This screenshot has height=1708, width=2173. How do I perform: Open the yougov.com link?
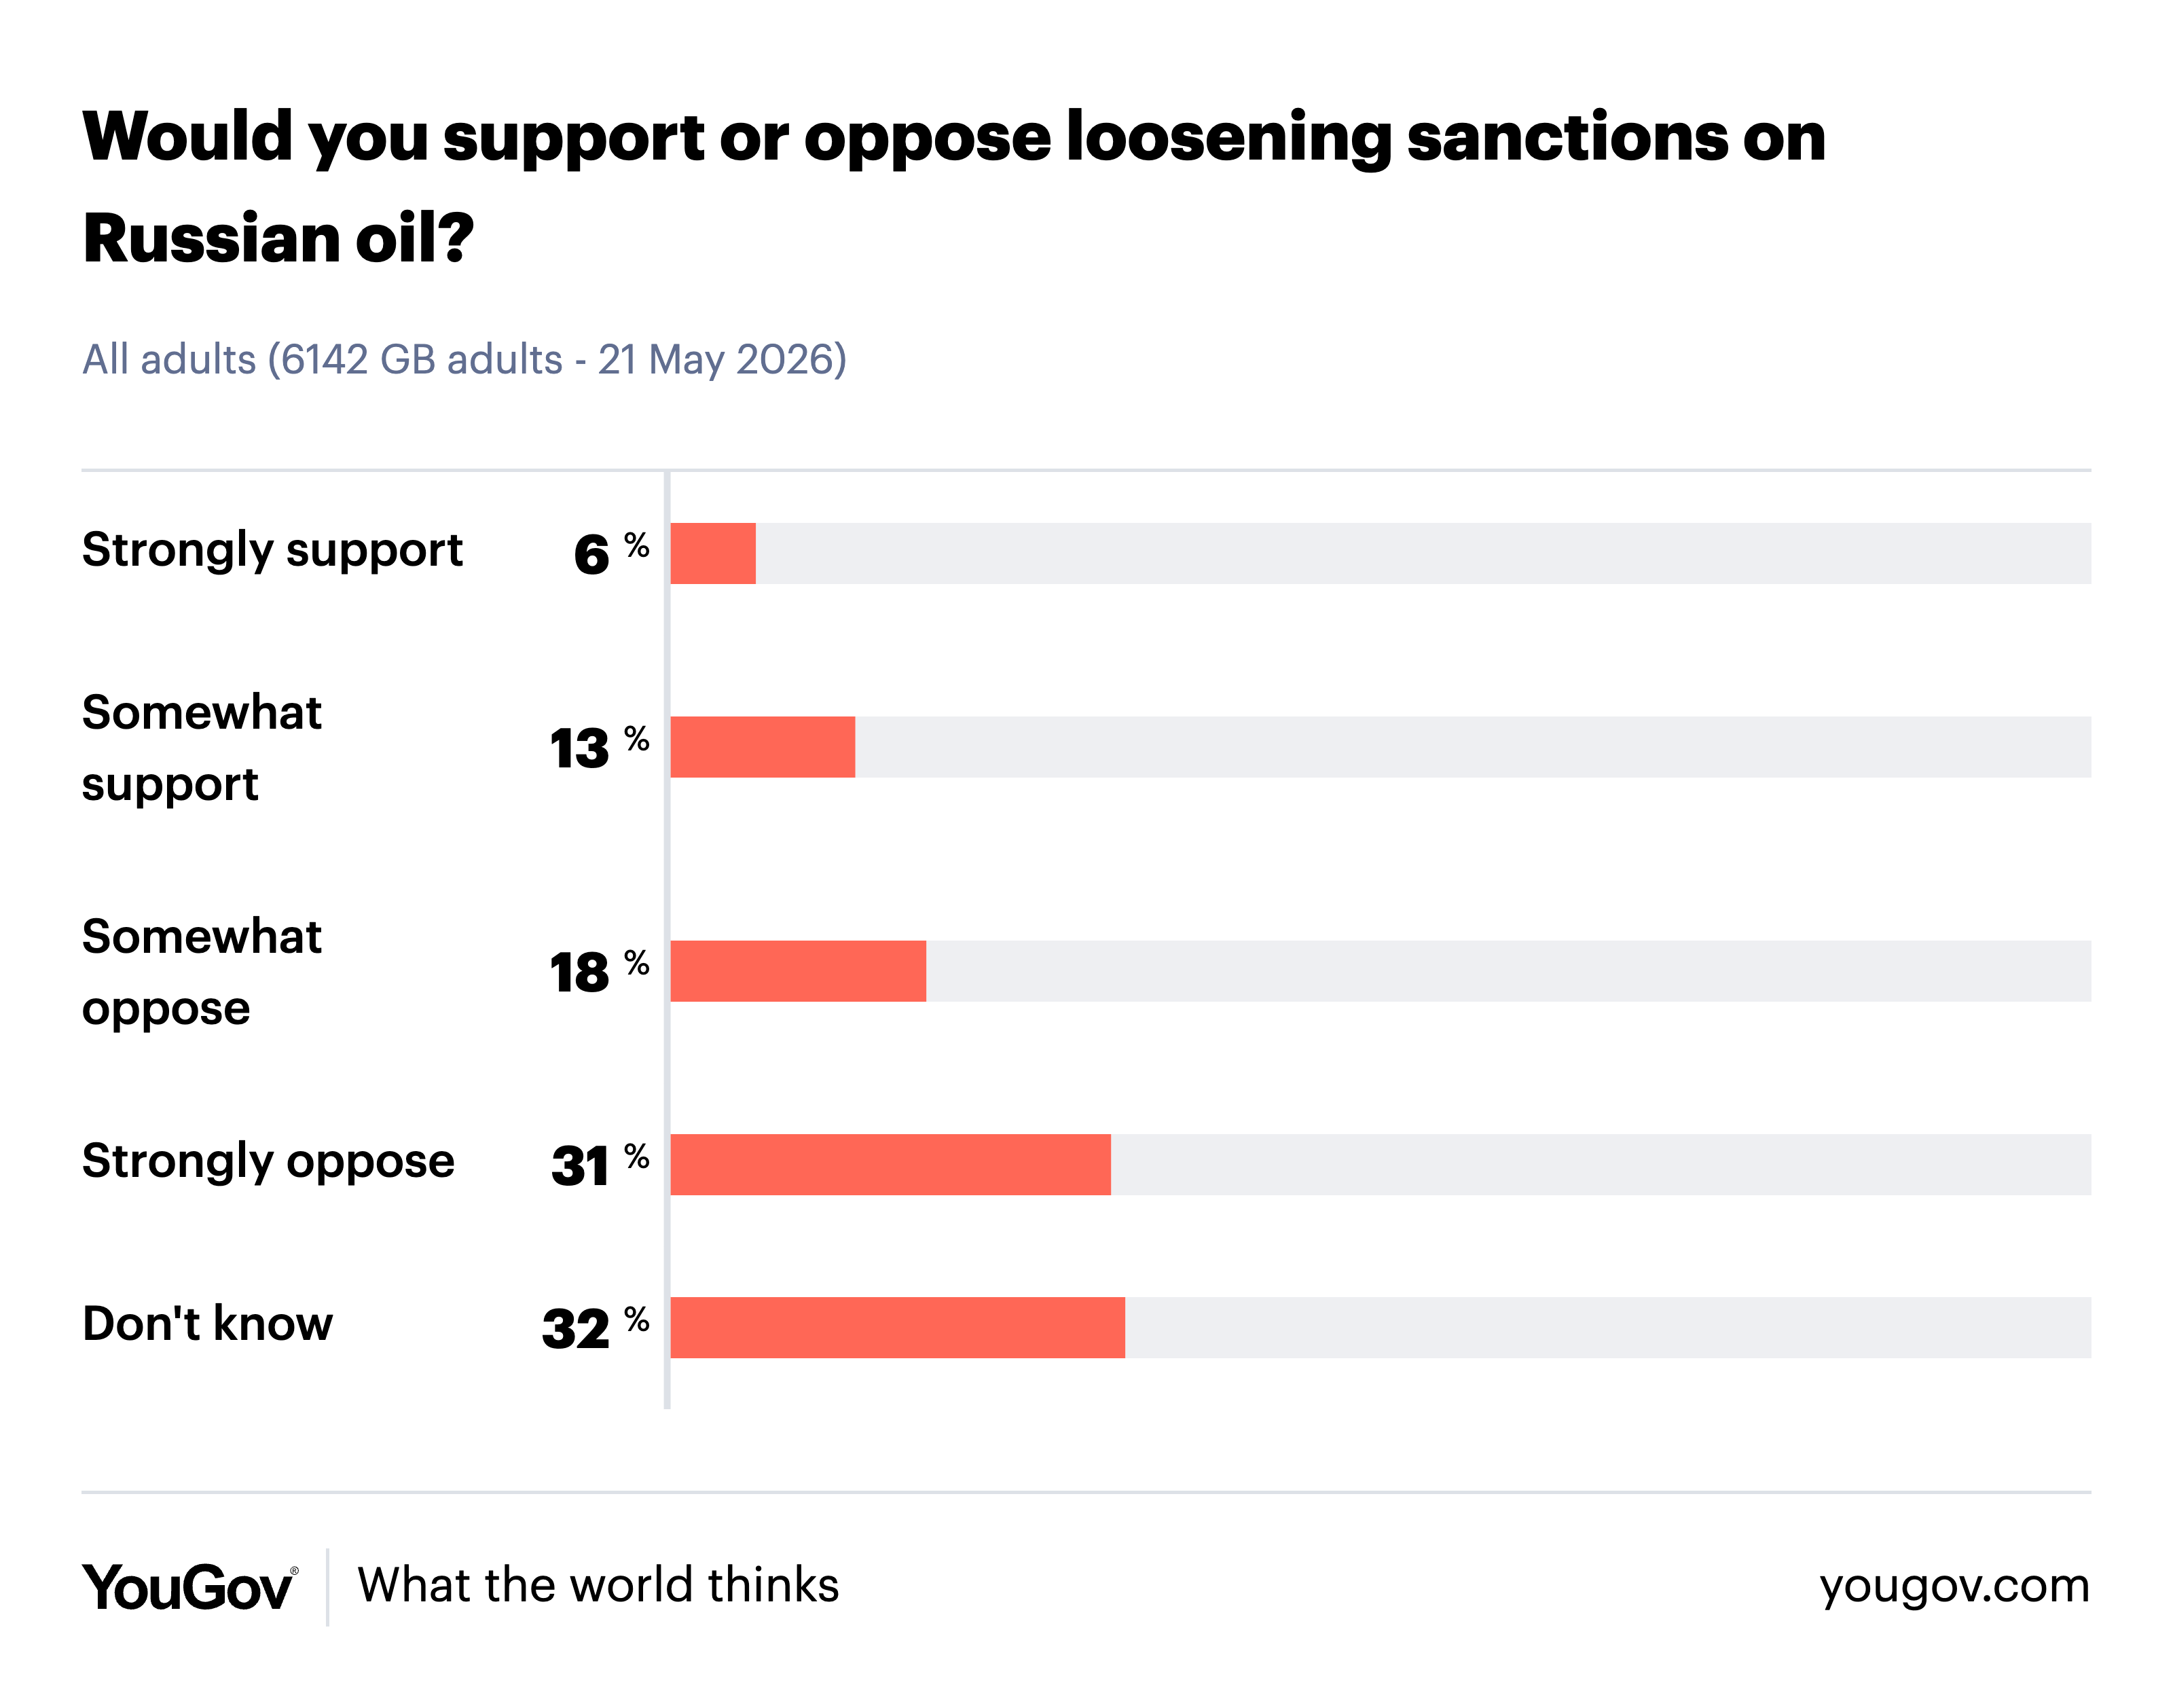pos(1954,1587)
